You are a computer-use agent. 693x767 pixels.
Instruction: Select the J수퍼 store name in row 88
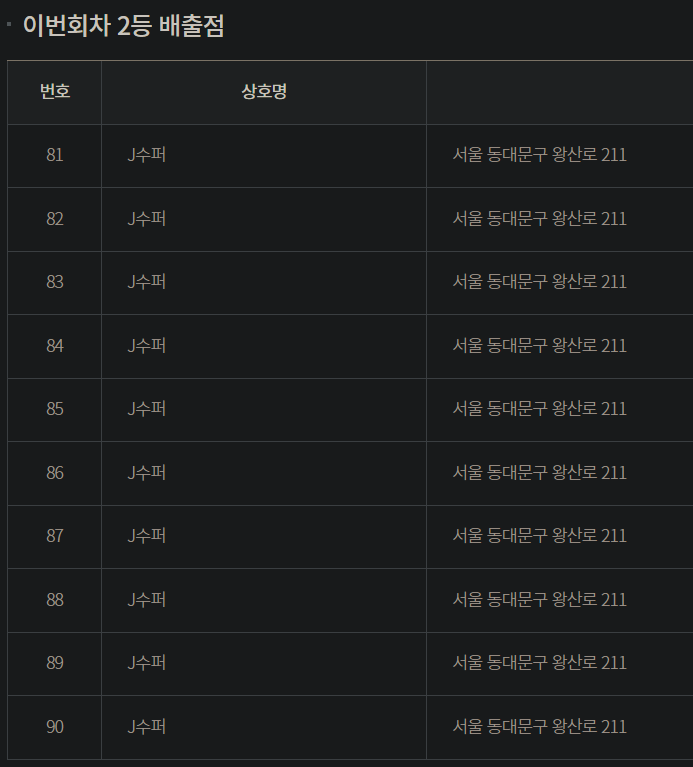[x=147, y=600]
